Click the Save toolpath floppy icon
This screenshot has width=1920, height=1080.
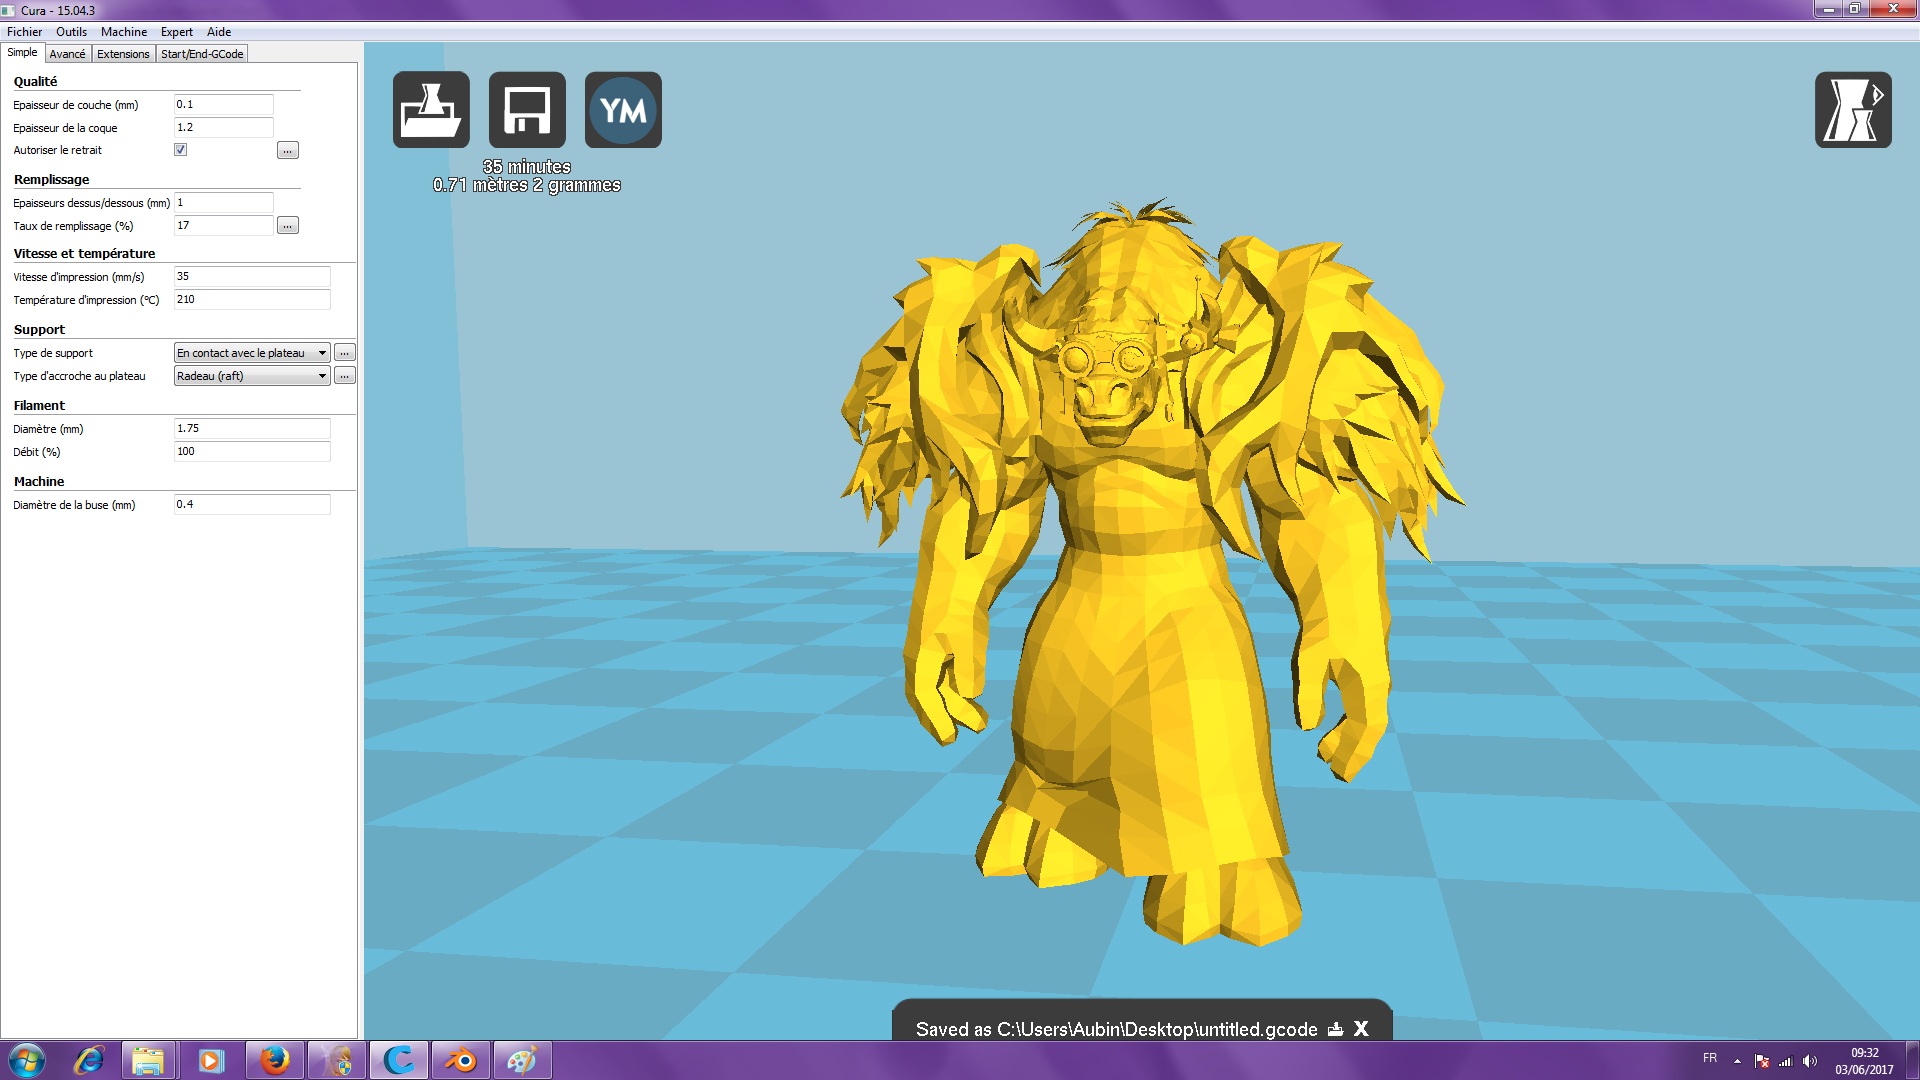click(527, 110)
